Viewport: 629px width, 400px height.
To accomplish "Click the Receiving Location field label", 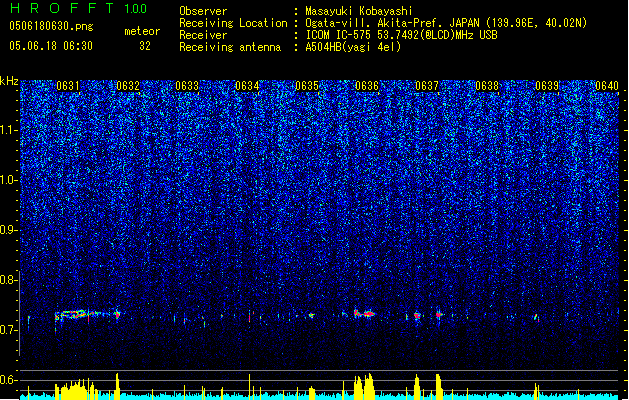I will click(233, 23).
